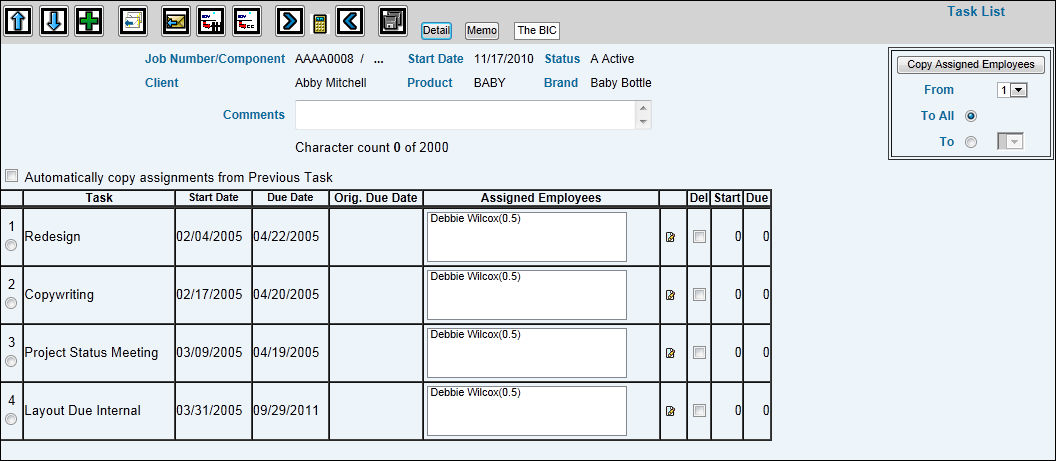Switch to the Memo view
The width and height of the screenshot is (1056, 461).
pos(482,31)
